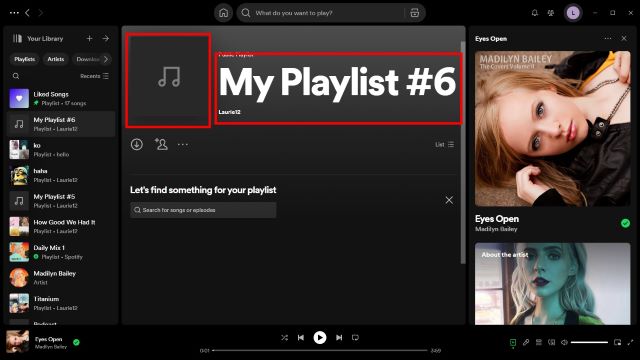Show more library filter chips
Image resolution: width=640 pixels, height=360 pixels.
[x=106, y=59]
